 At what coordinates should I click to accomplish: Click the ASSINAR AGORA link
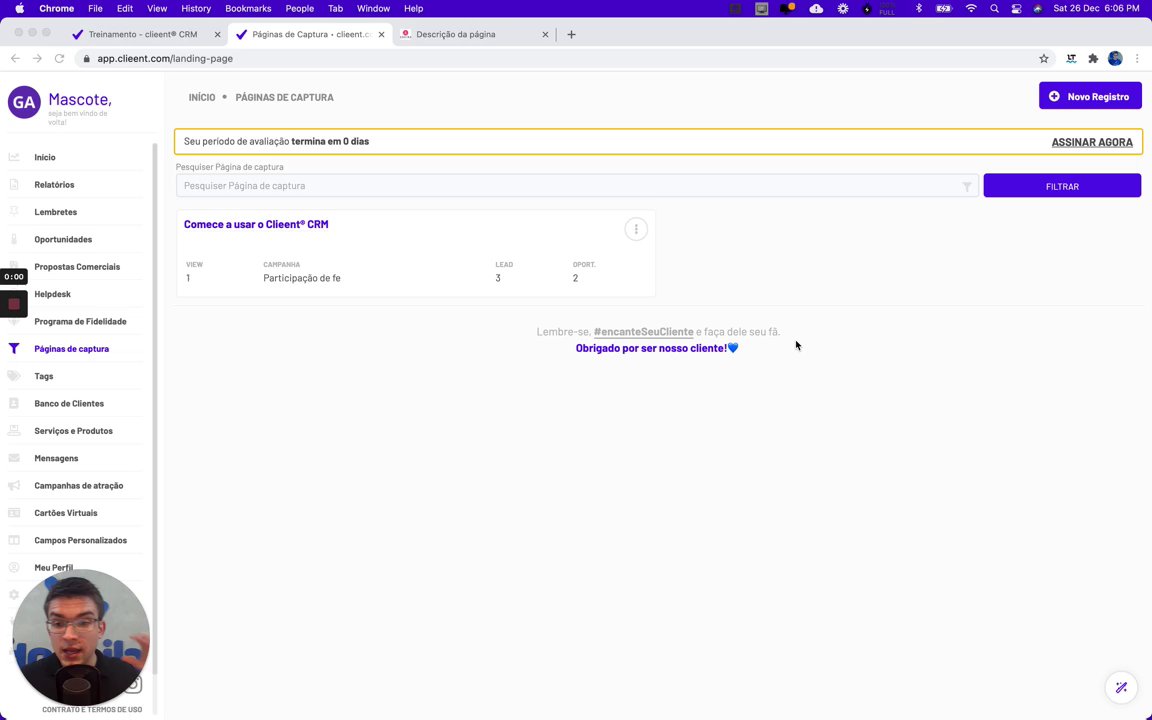(x=1092, y=143)
